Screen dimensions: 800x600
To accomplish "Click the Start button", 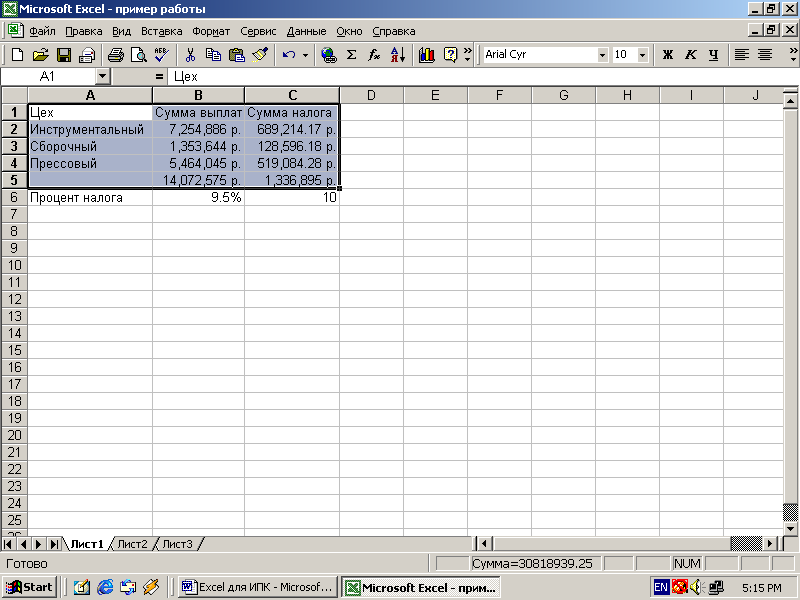I will point(30,587).
